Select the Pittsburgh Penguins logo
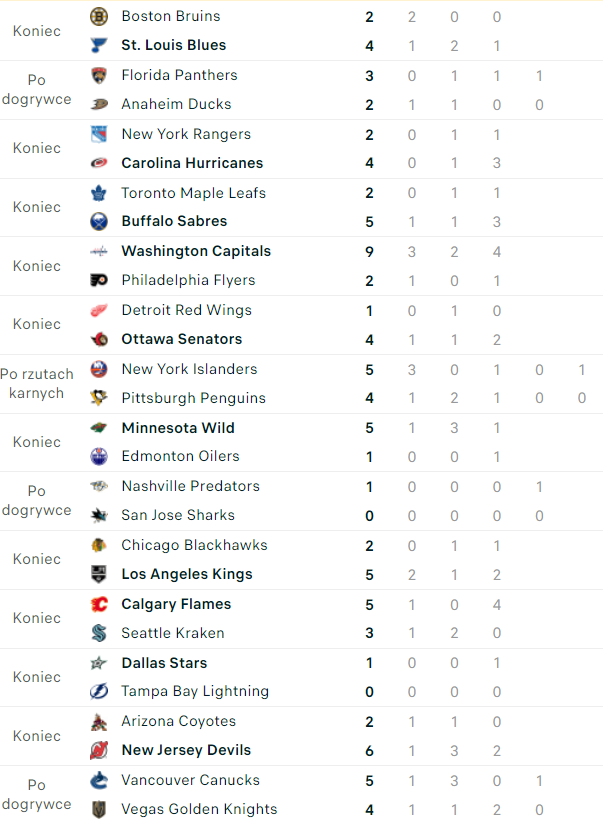This screenshot has width=603, height=828. (99, 398)
